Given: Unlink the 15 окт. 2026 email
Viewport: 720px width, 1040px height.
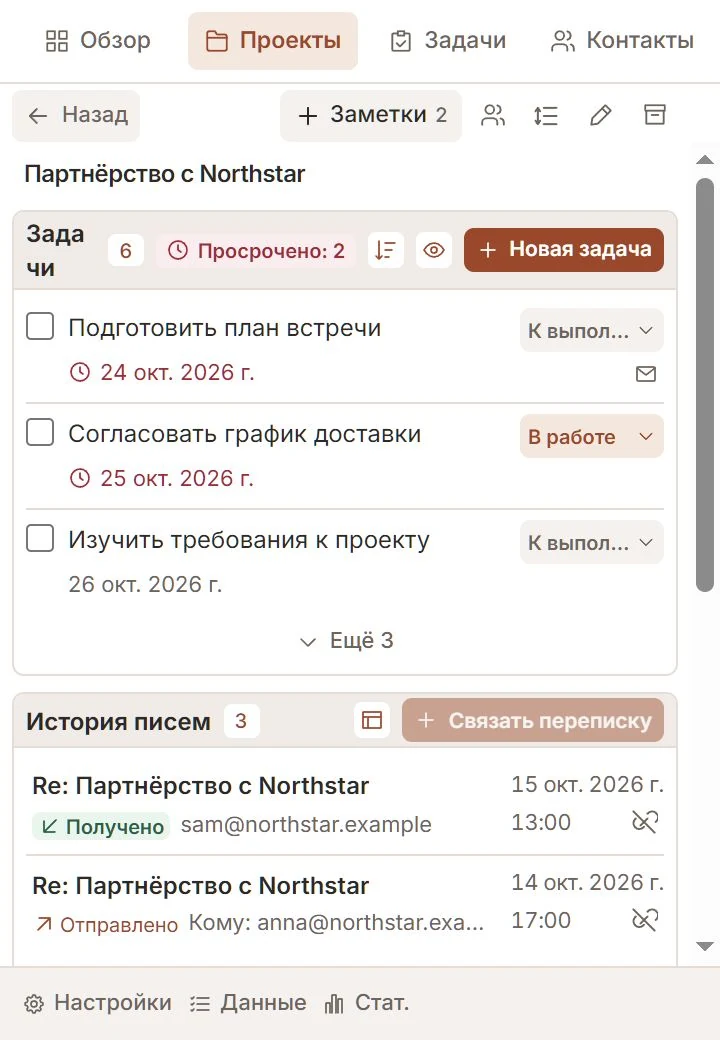Looking at the screenshot, I should point(645,822).
